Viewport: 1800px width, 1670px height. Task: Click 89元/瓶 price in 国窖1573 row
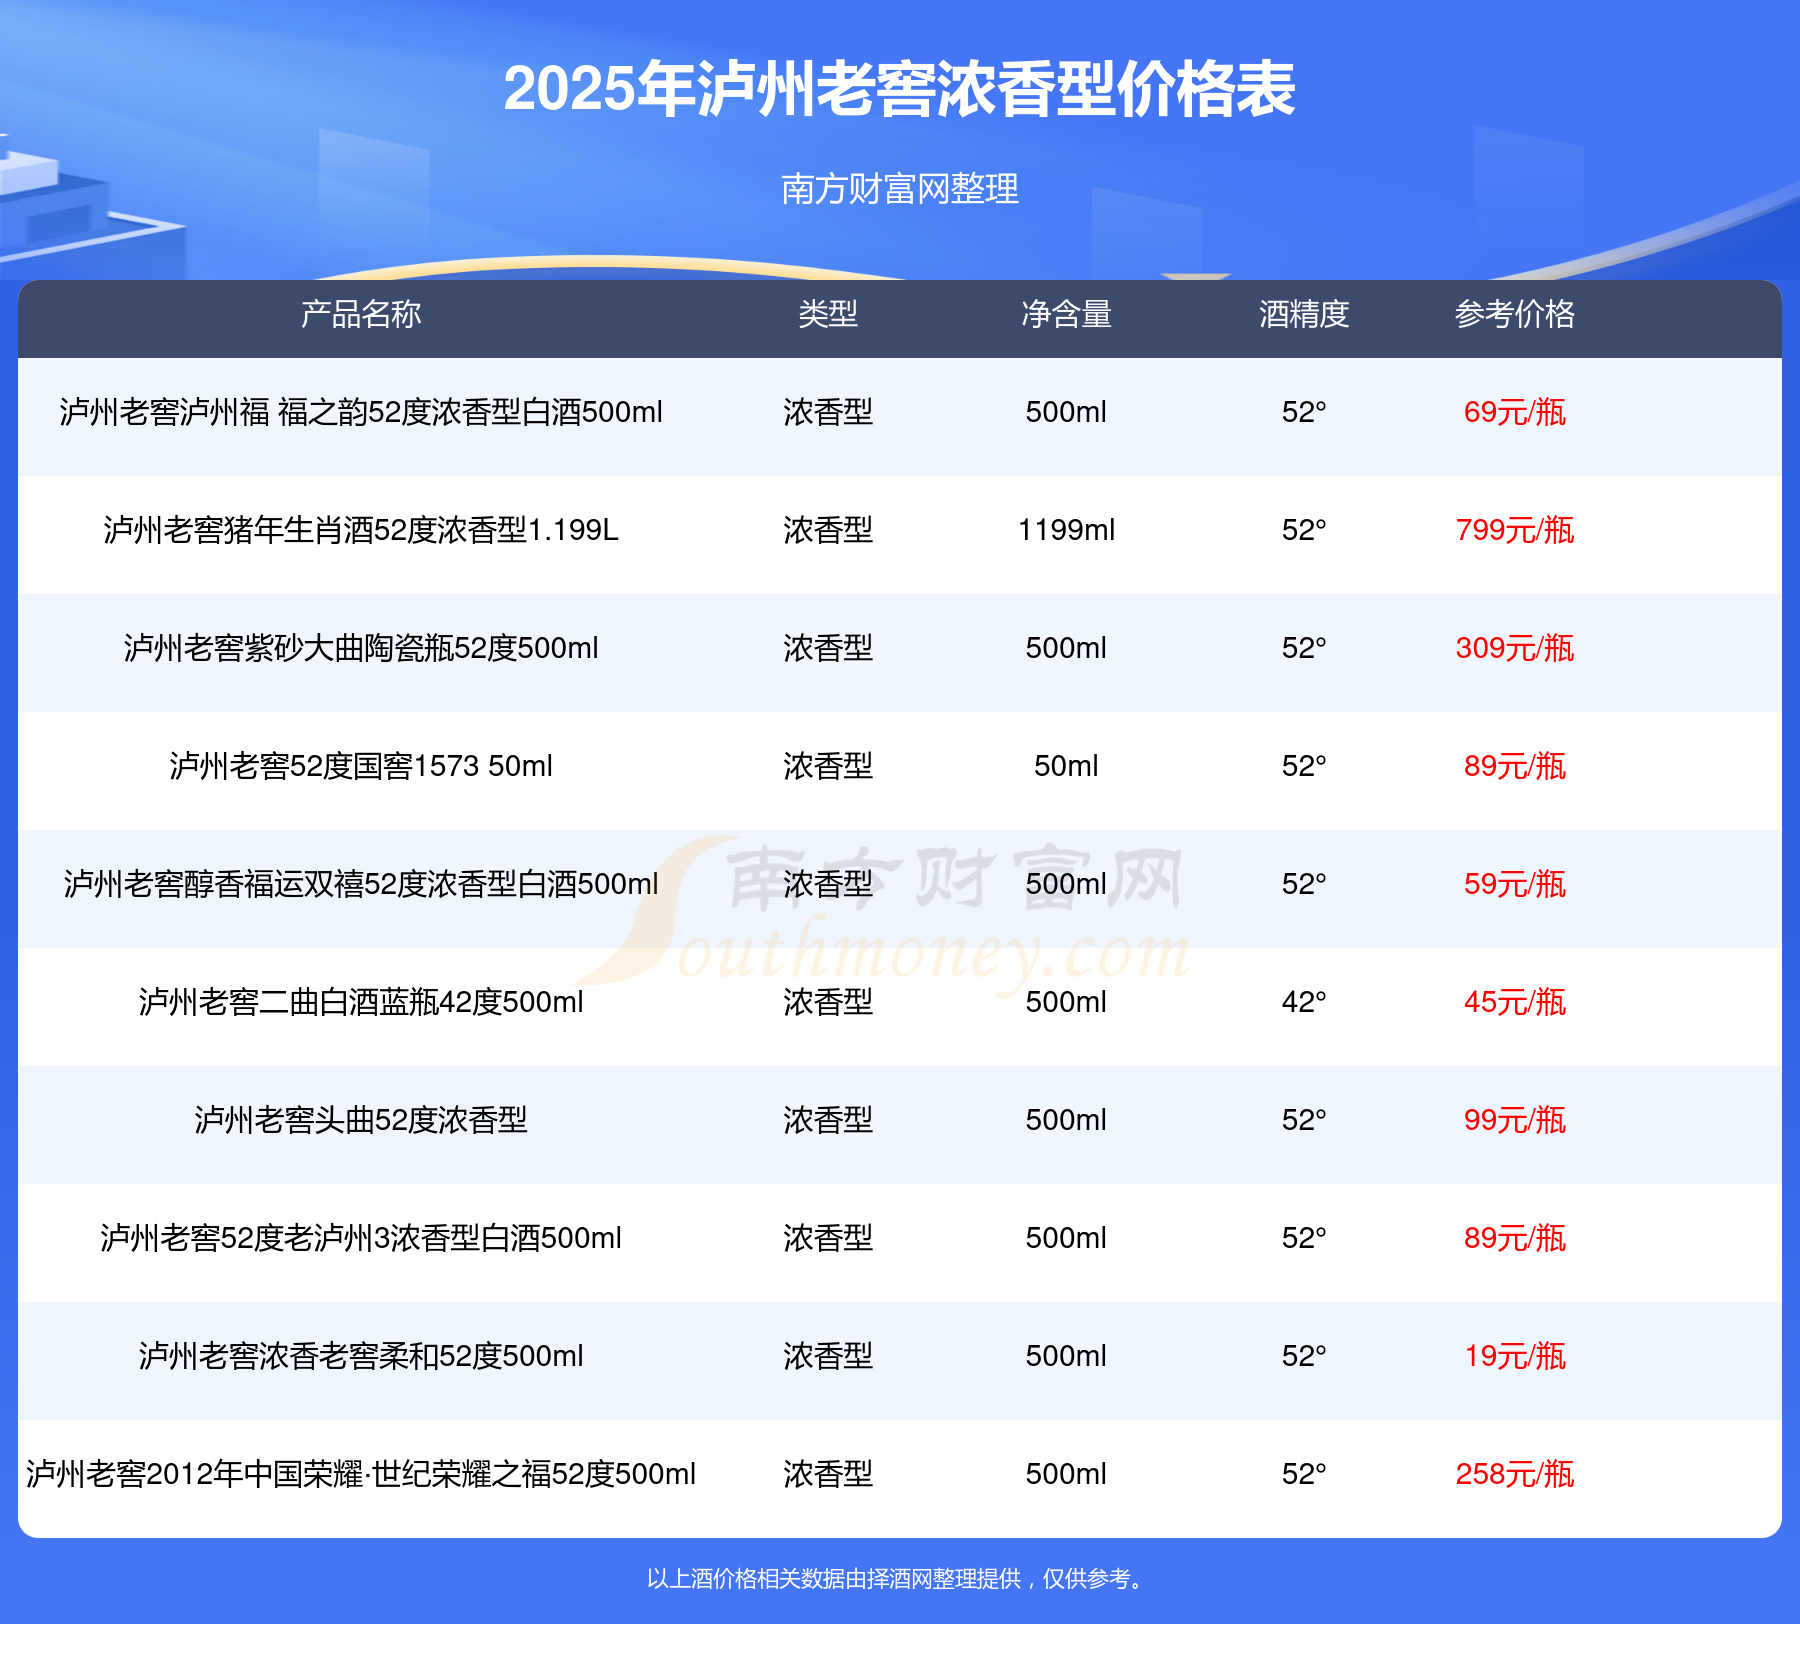coord(1515,766)
